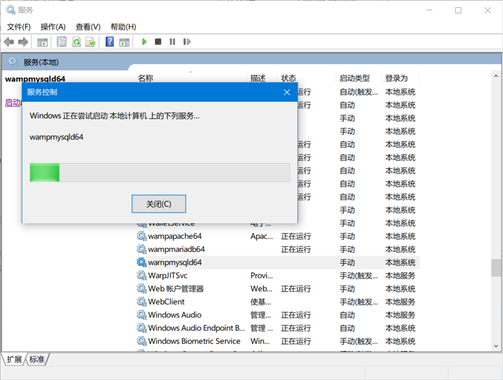The image size is (503, 380).
Task: Click the Refresh toolbar icon
Action: pyautogui.click(x=77, y=42)
